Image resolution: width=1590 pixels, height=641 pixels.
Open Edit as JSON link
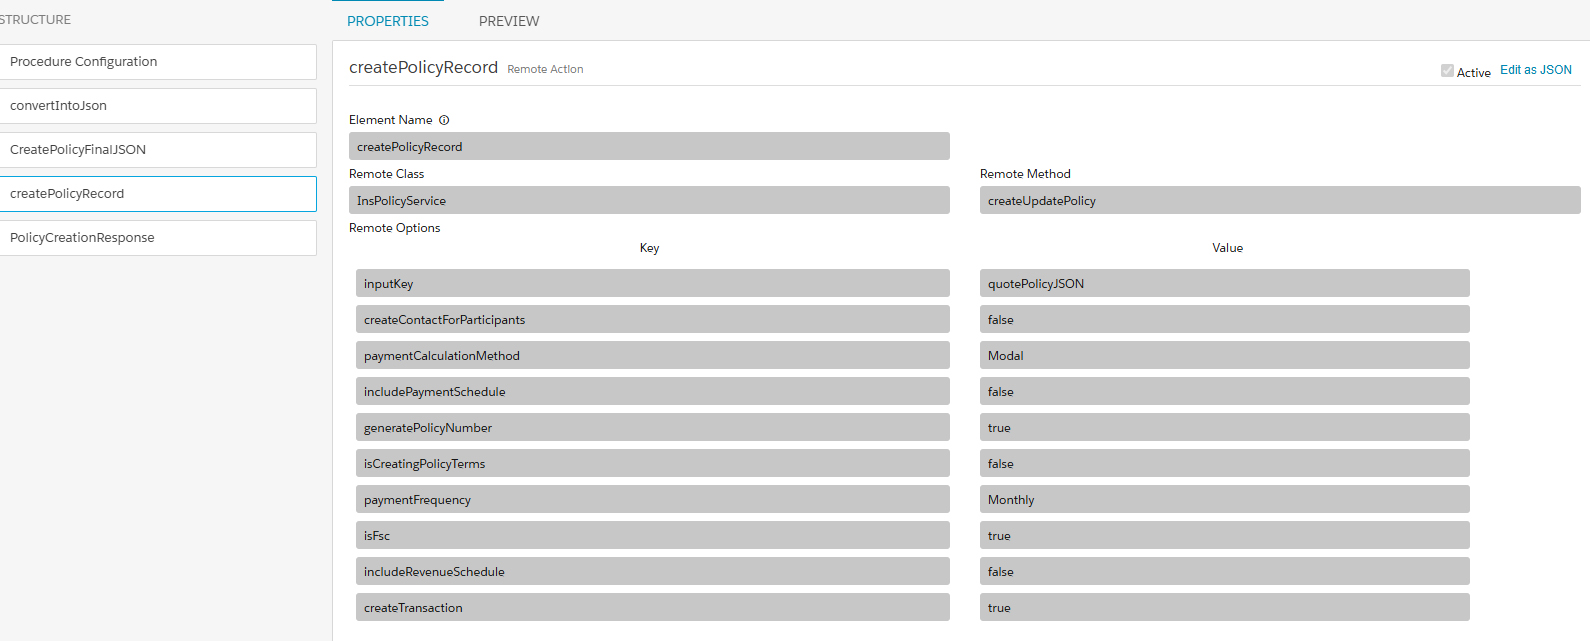click(x=1535, y=70)
